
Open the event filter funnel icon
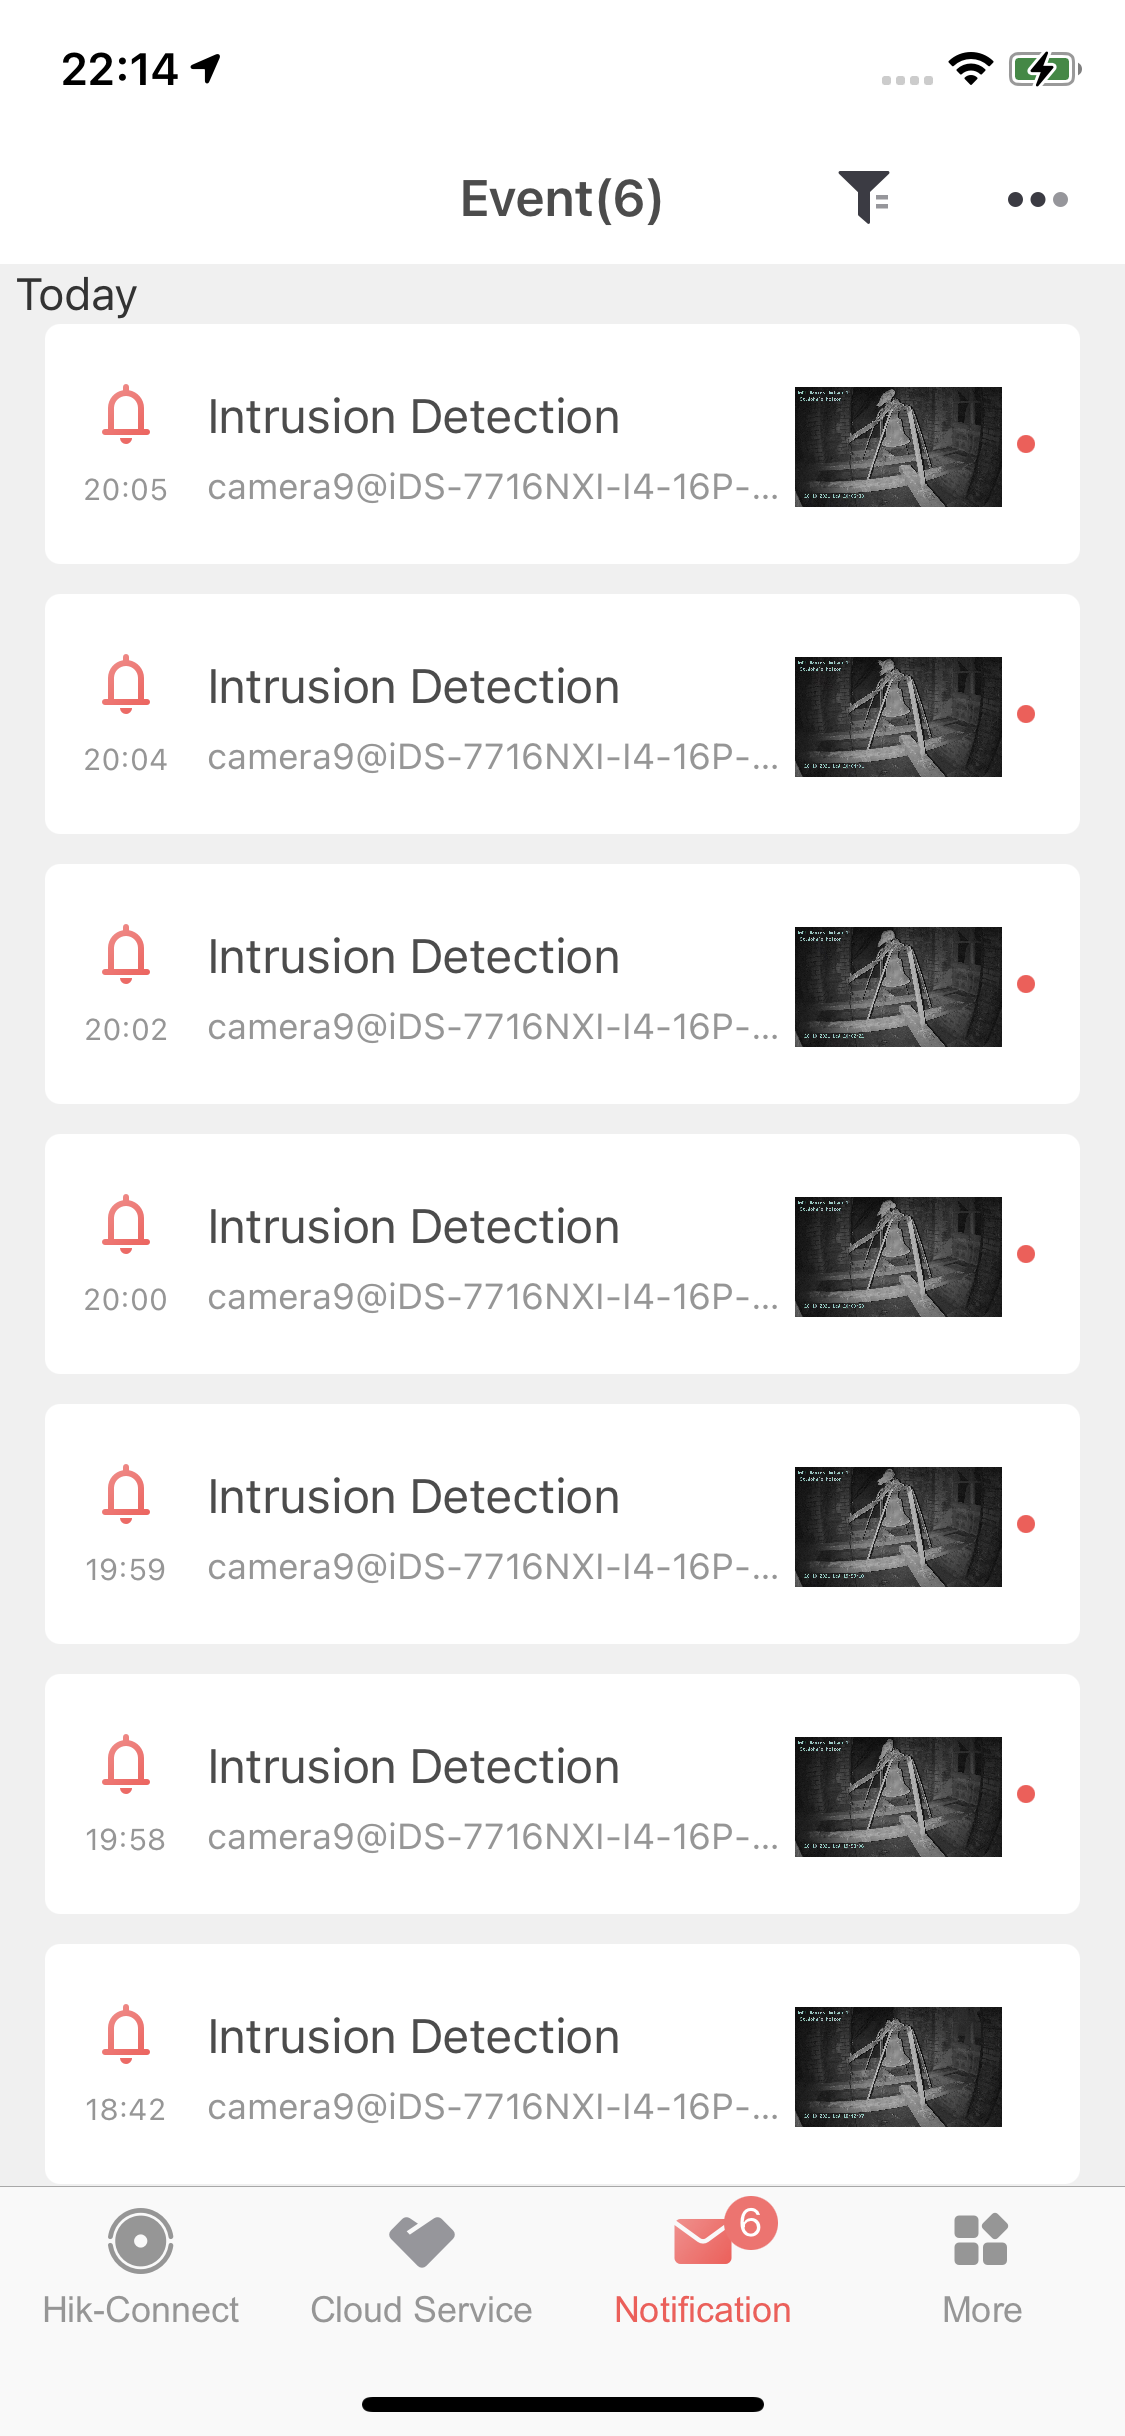[864, 197]
